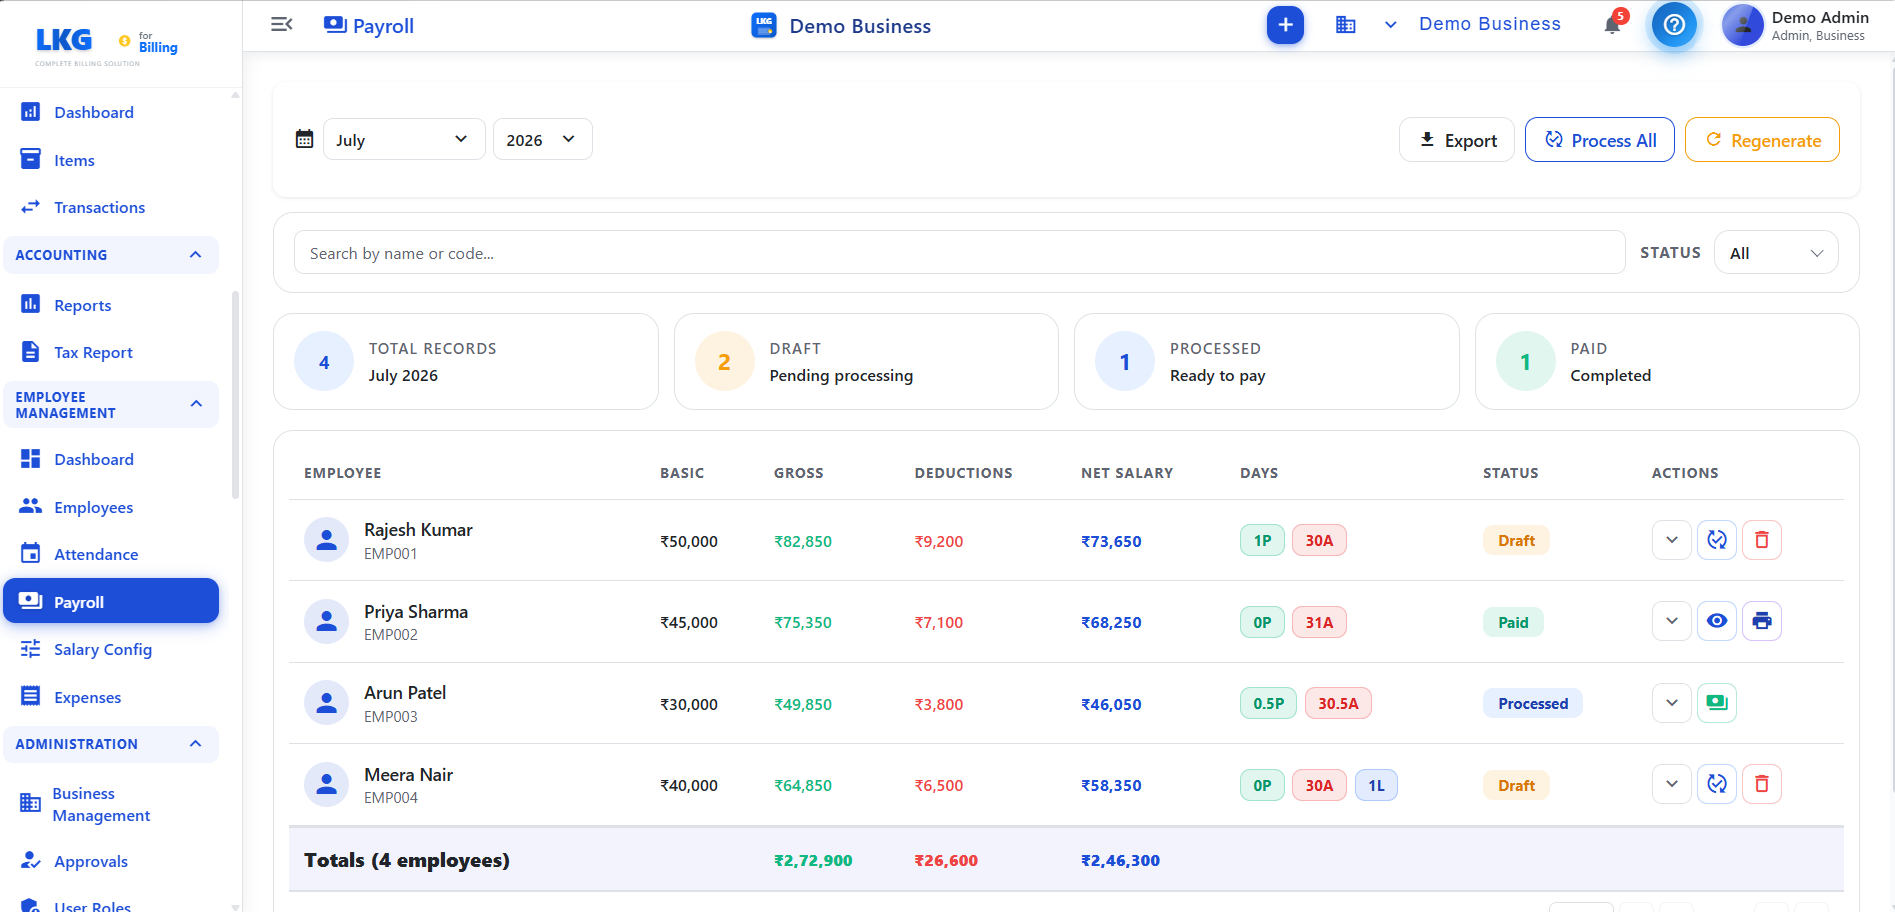Collapse sidebar with the hamburger menu icon
Image resolution: width=1895 pixels, height=912 pixels.
click(x=282, y=25)
